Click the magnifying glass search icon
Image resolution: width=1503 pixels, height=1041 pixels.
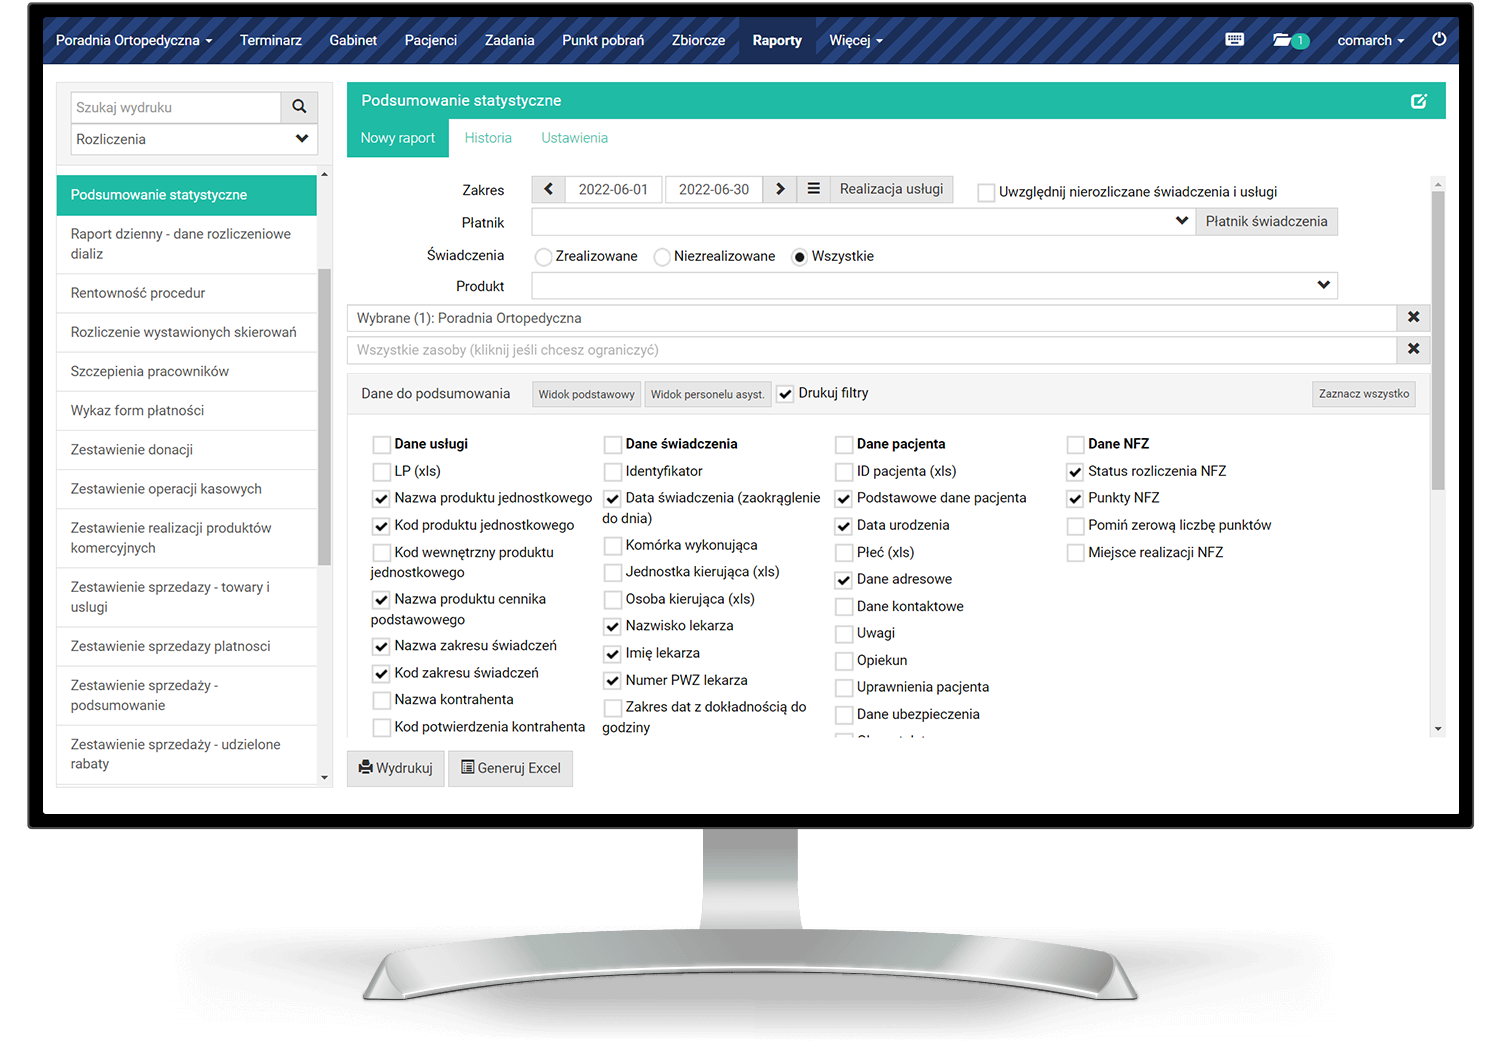(299, 107)
